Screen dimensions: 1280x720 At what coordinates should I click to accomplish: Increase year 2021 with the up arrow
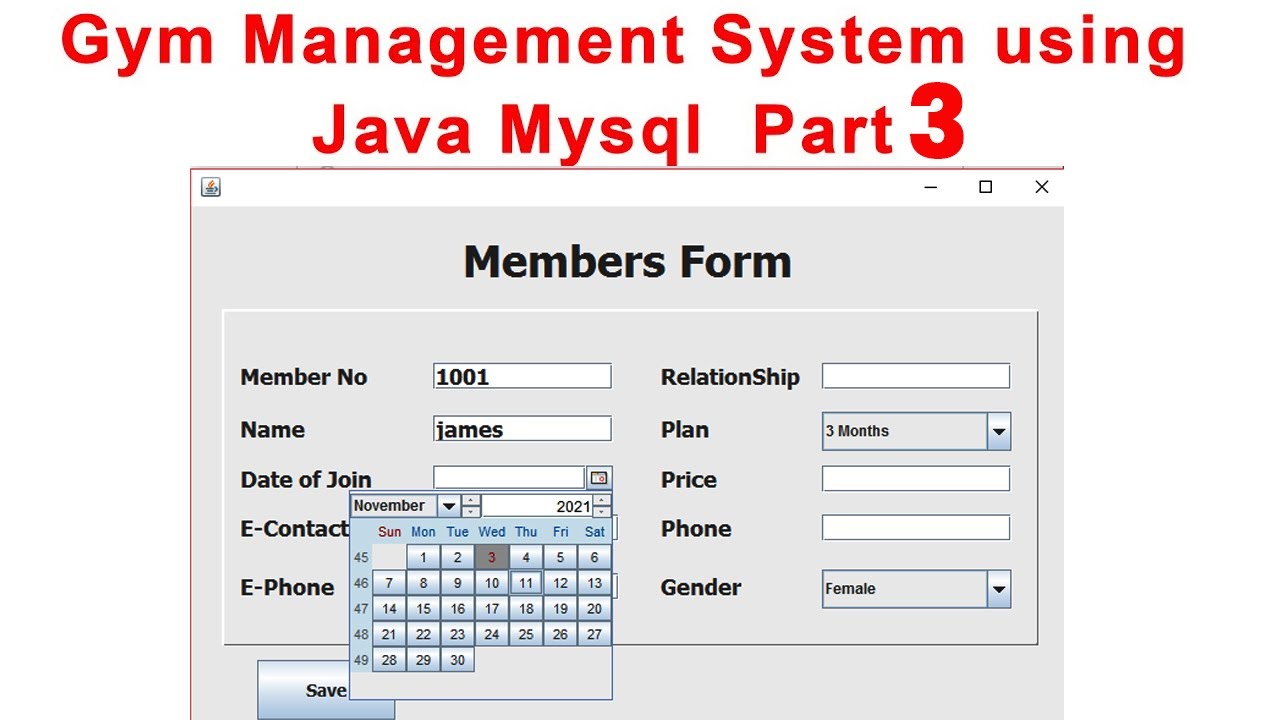click(x=601, y=500)
